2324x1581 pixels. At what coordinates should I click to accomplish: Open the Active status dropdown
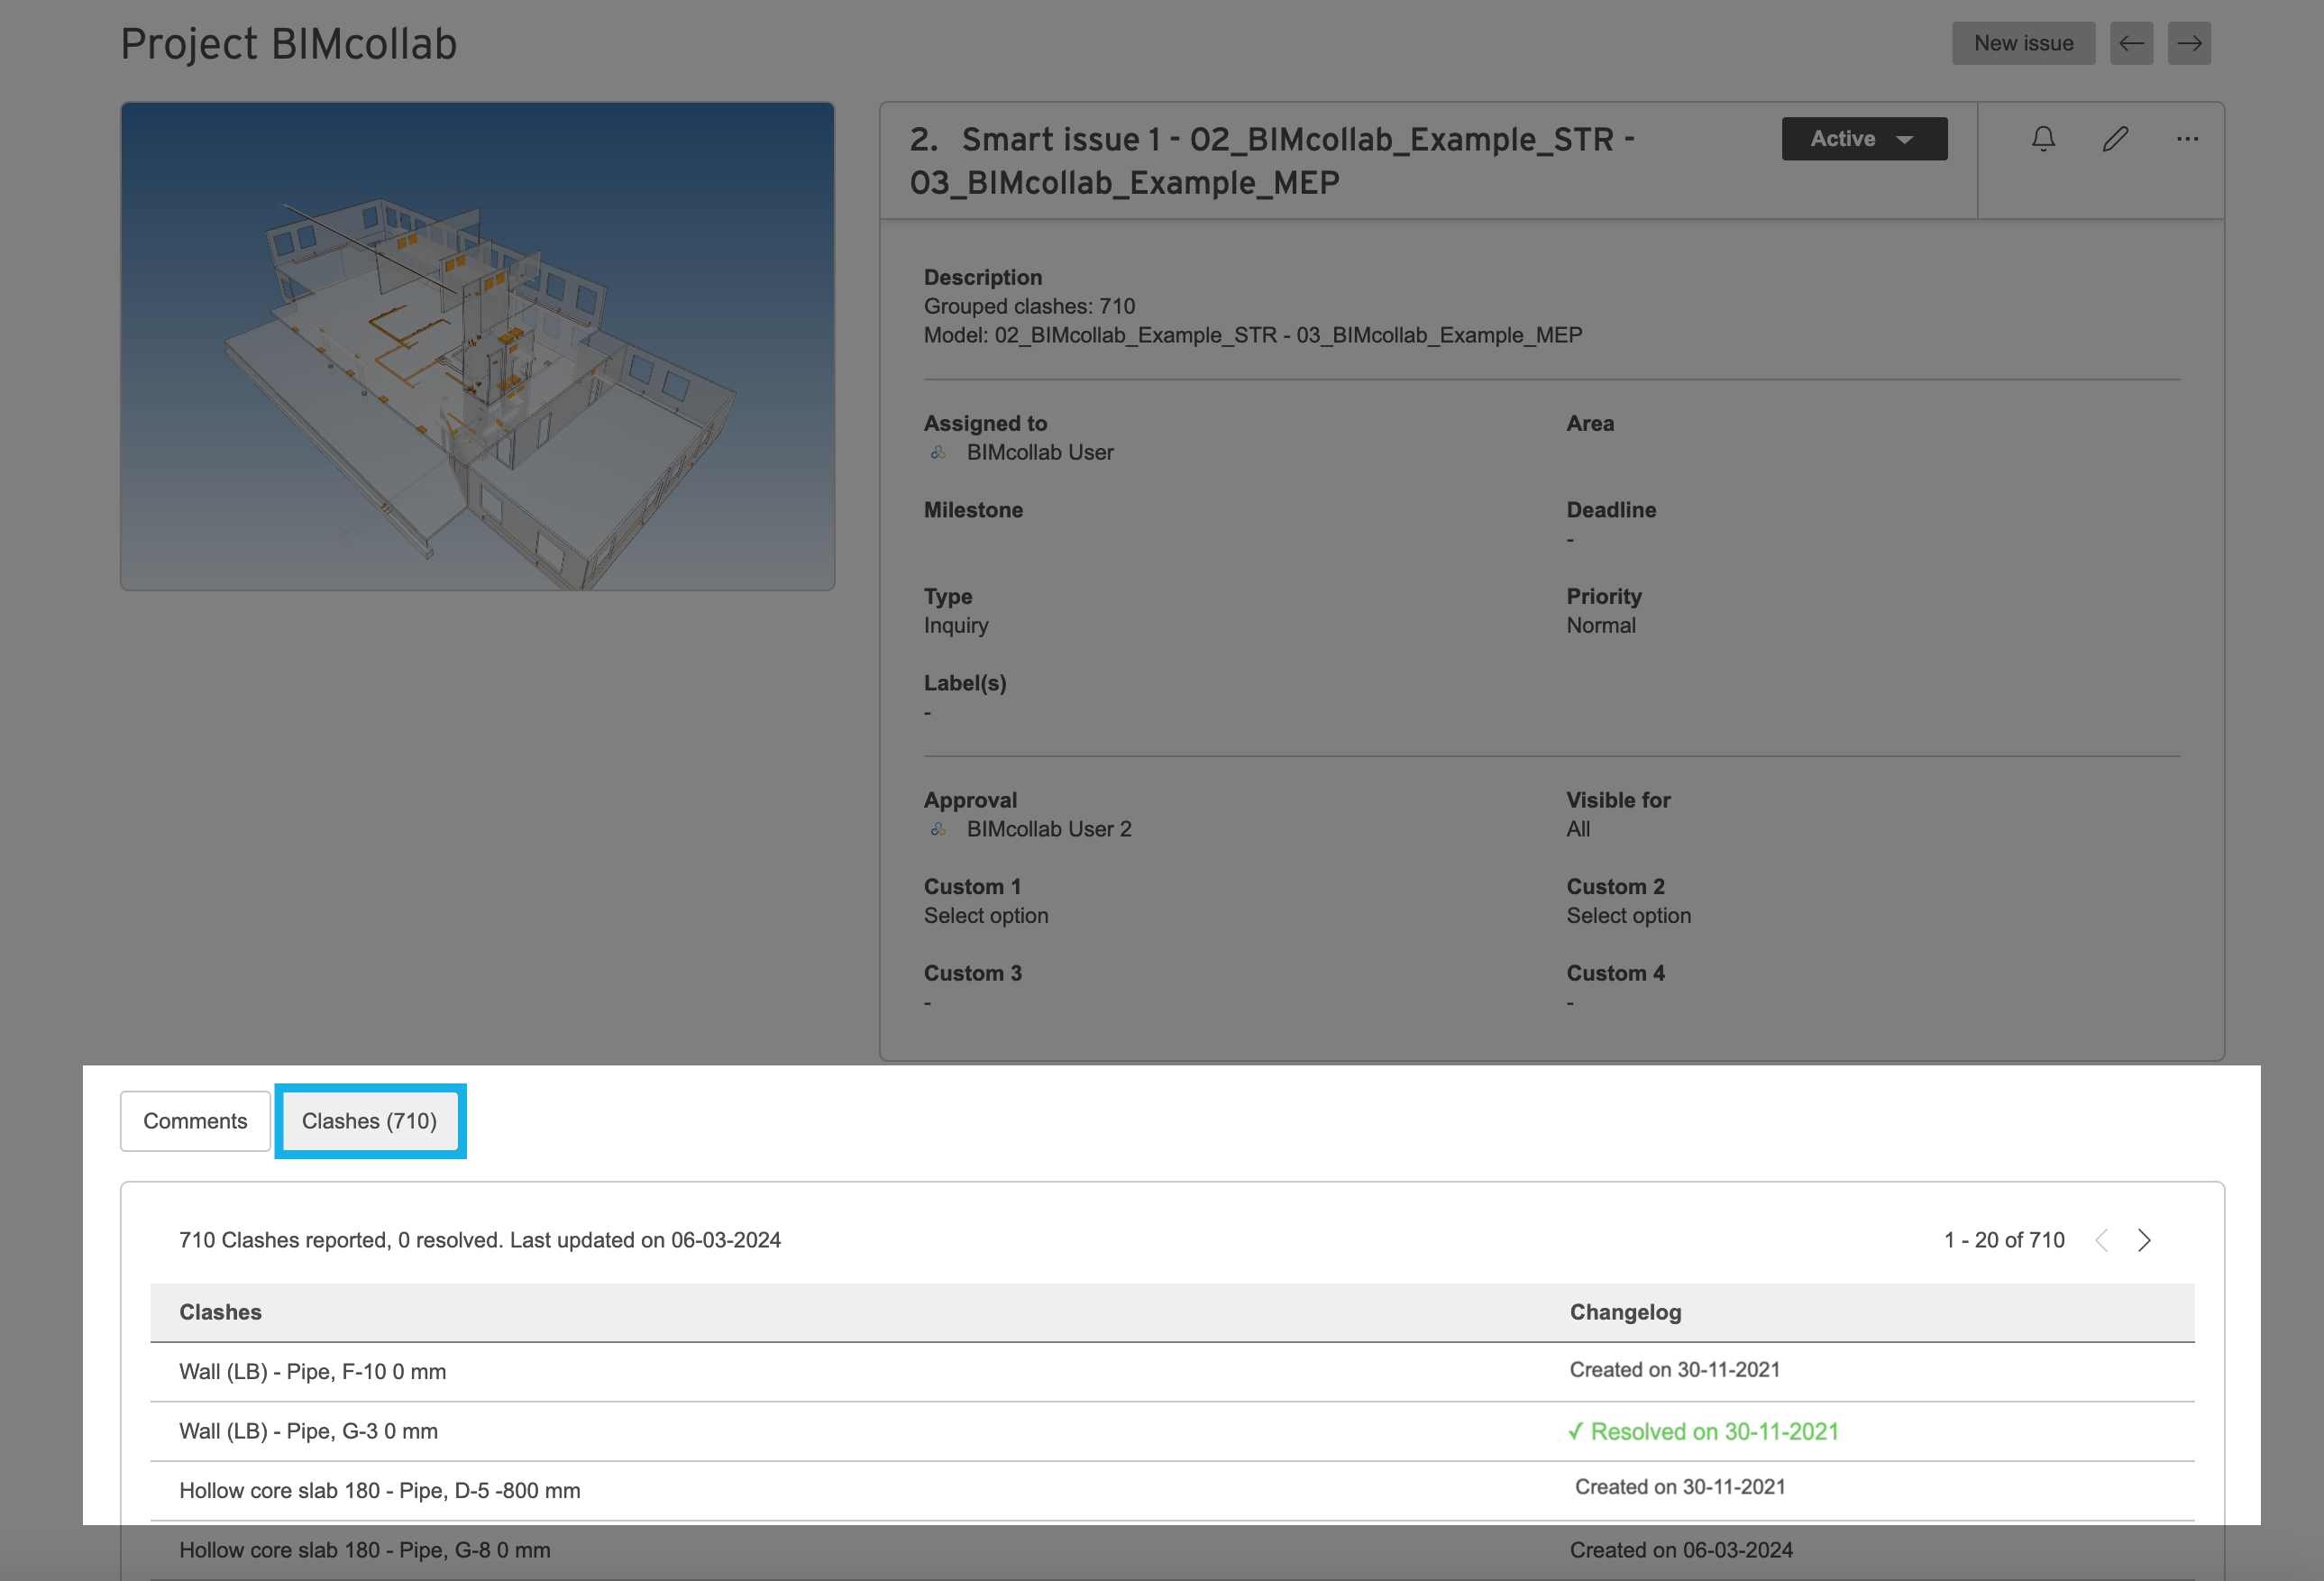[x=1864, y=139]
